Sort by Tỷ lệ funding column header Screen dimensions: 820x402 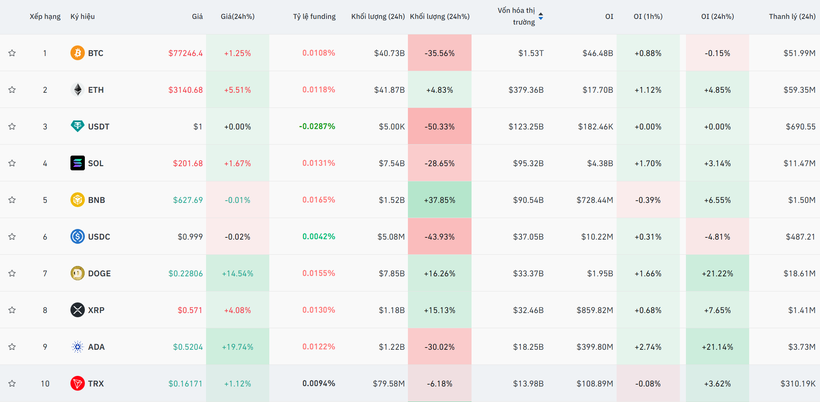tap(314, 16)
